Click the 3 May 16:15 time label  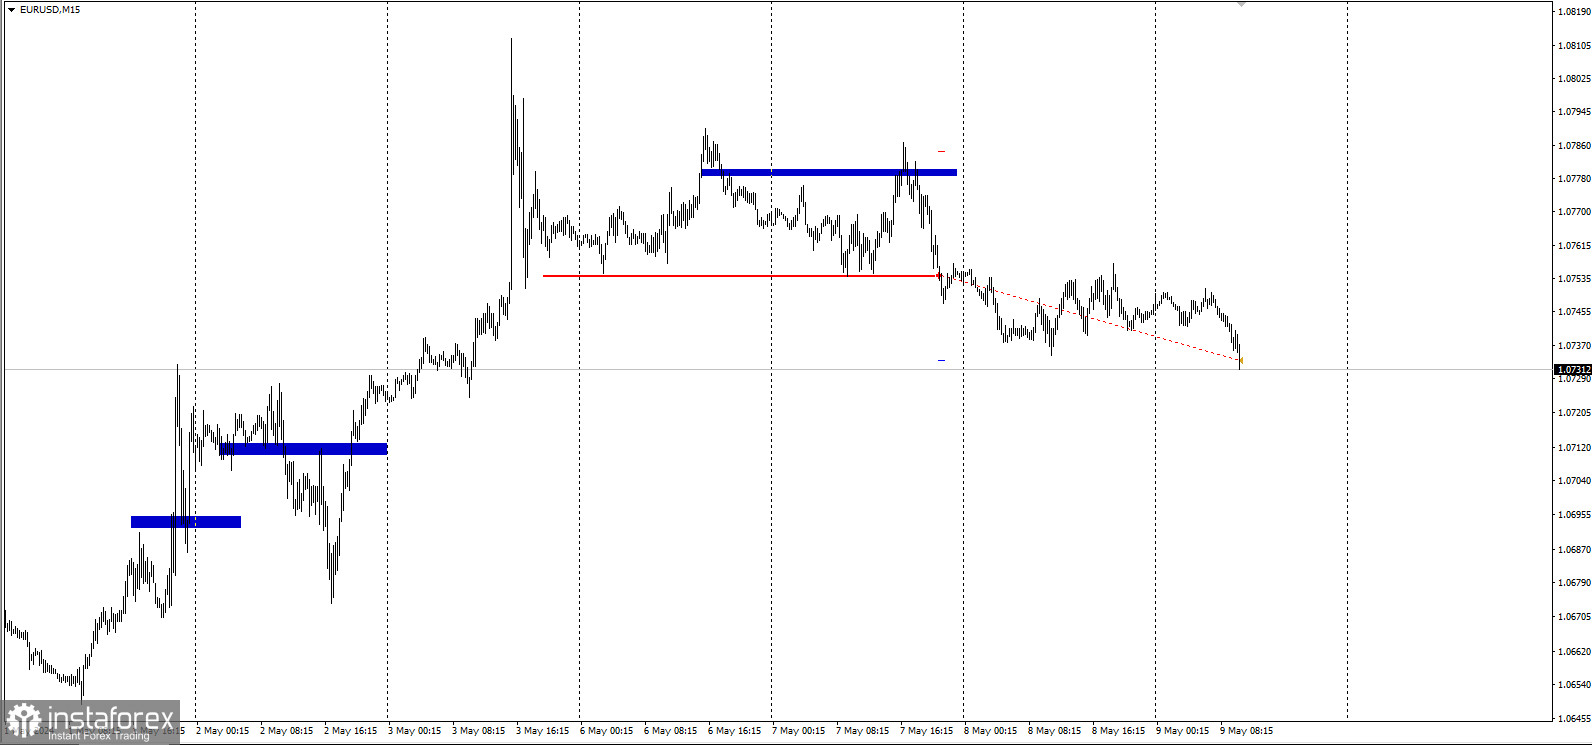pos(543,730)
